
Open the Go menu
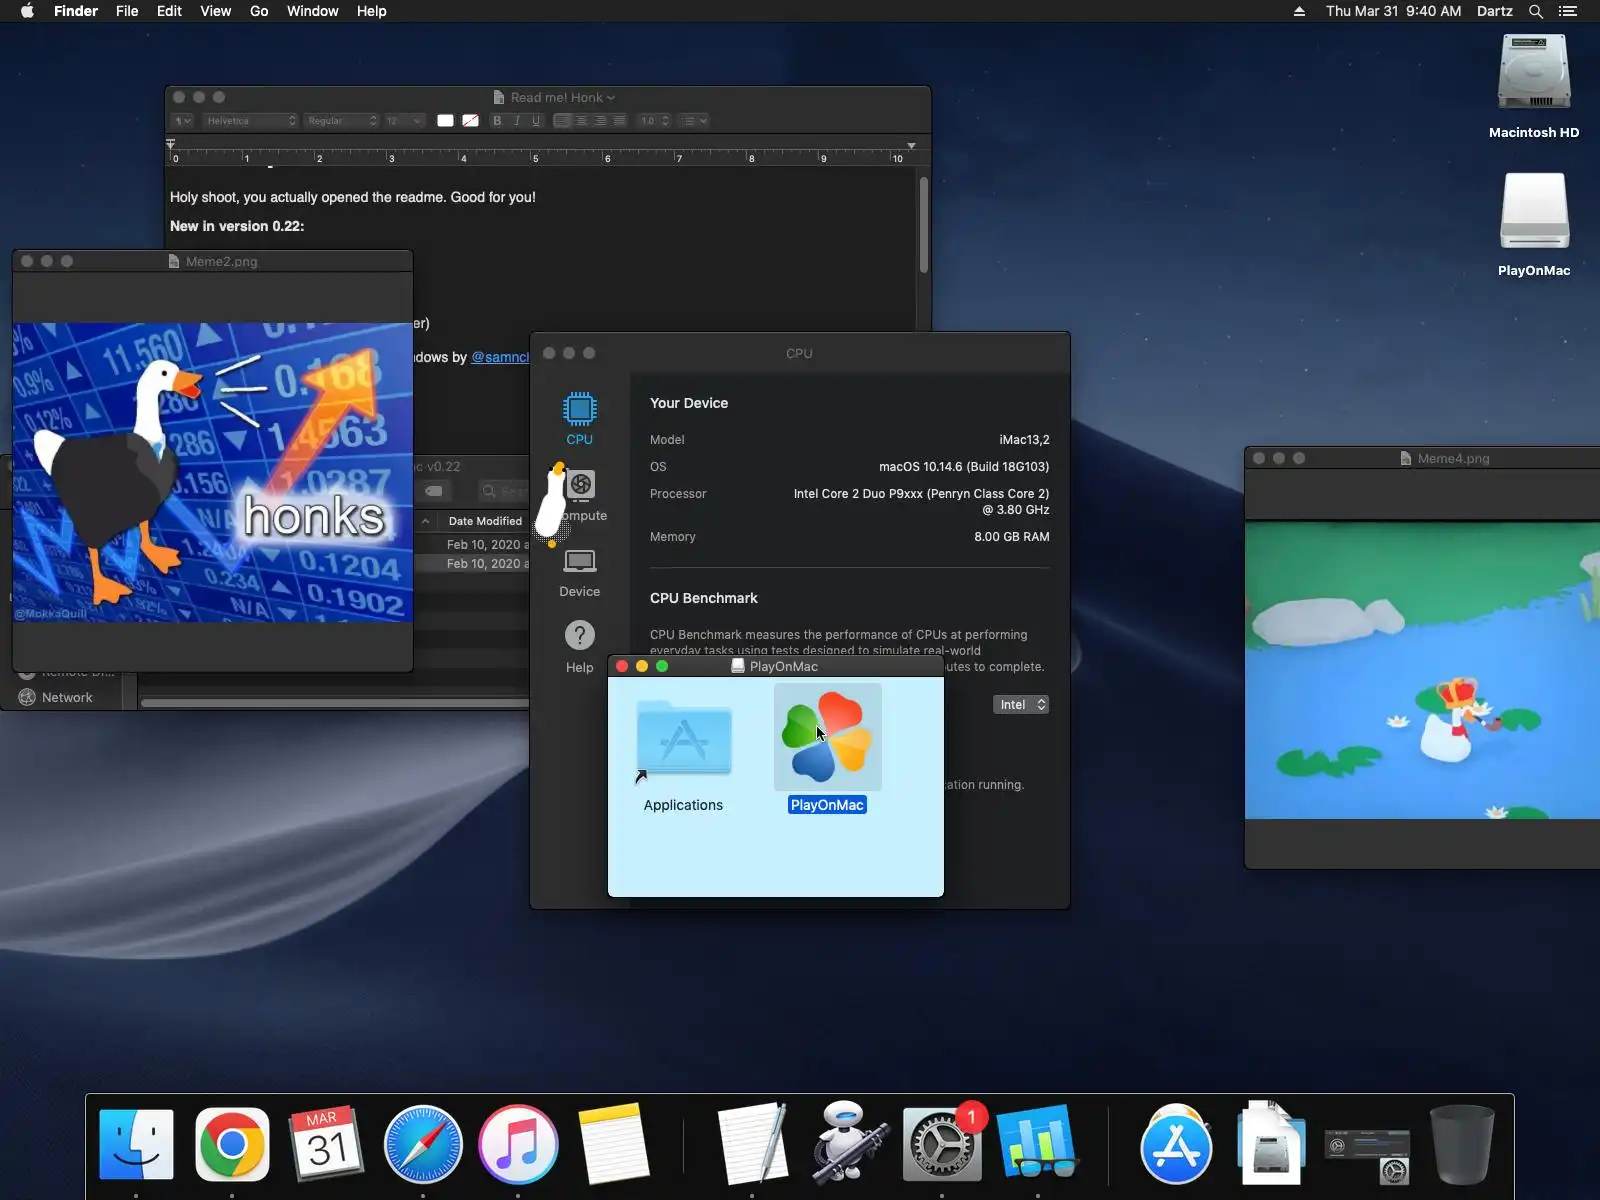coord(259,11)
